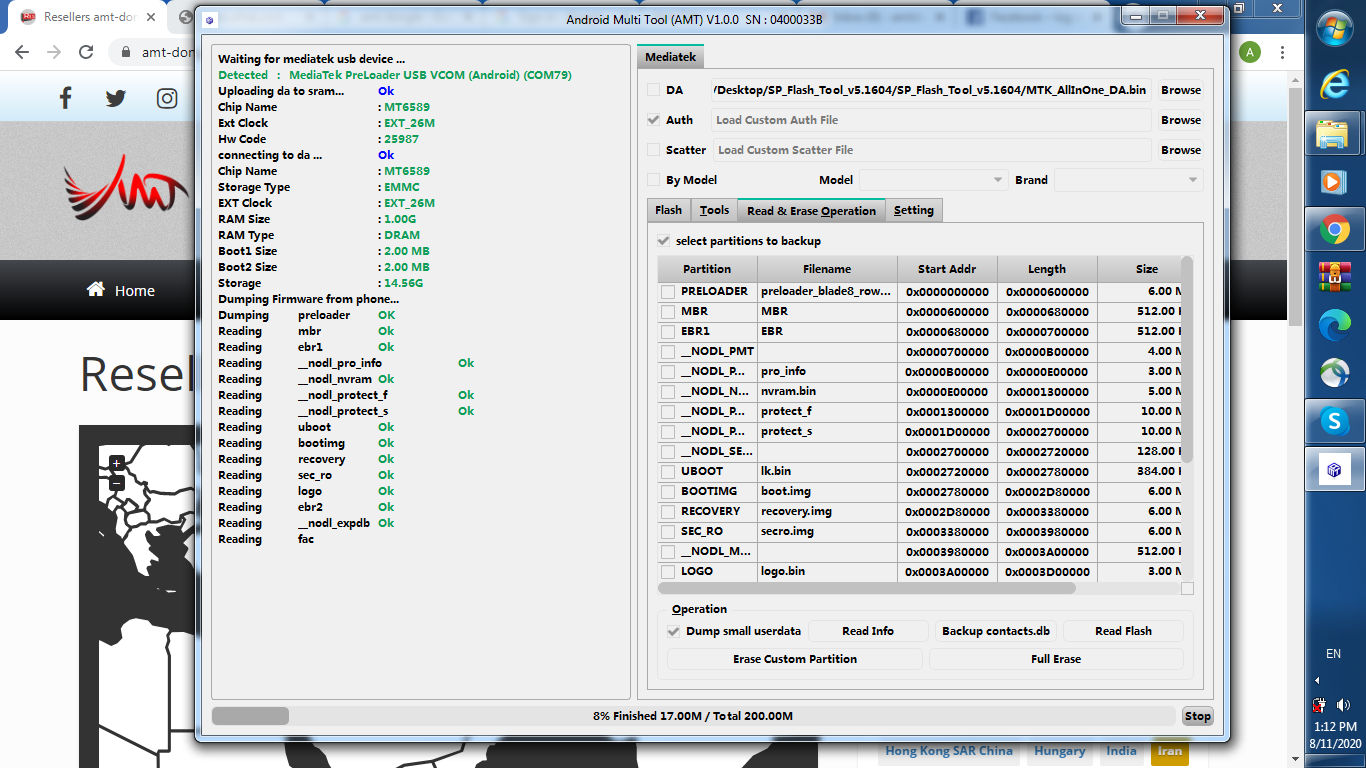Browse for a DA file

coord(1181,90)
